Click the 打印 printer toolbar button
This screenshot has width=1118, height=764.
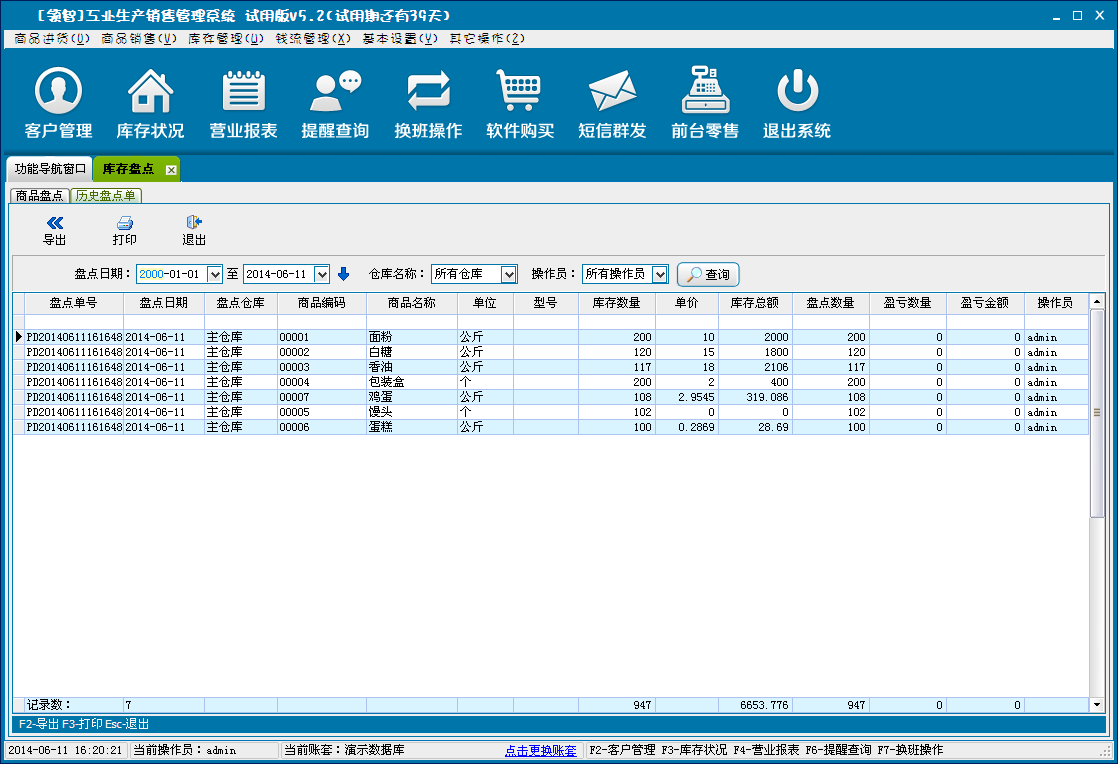pos(125,230)
